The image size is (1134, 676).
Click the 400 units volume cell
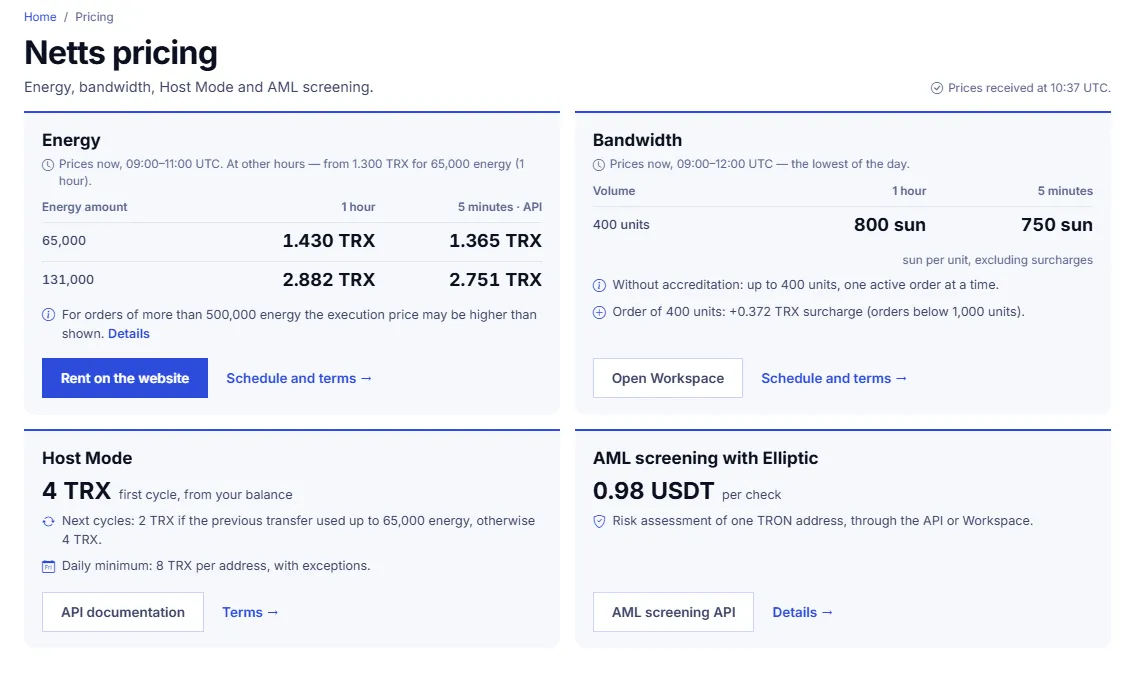tap(621, 225)
